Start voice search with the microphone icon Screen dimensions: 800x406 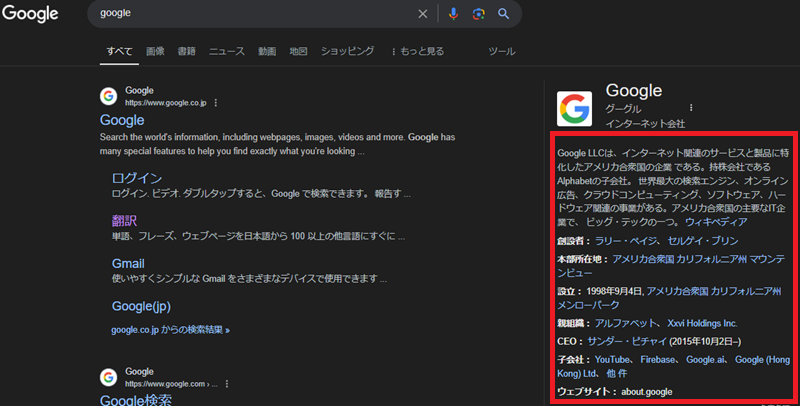[x=453, y=14]
